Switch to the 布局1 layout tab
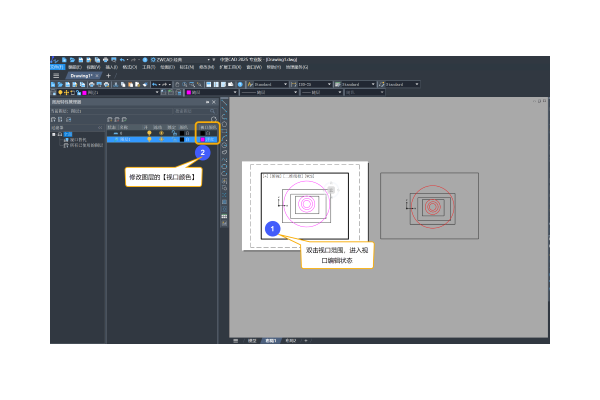The width and height of the screenshot is (600, 400). coord(271,341)
